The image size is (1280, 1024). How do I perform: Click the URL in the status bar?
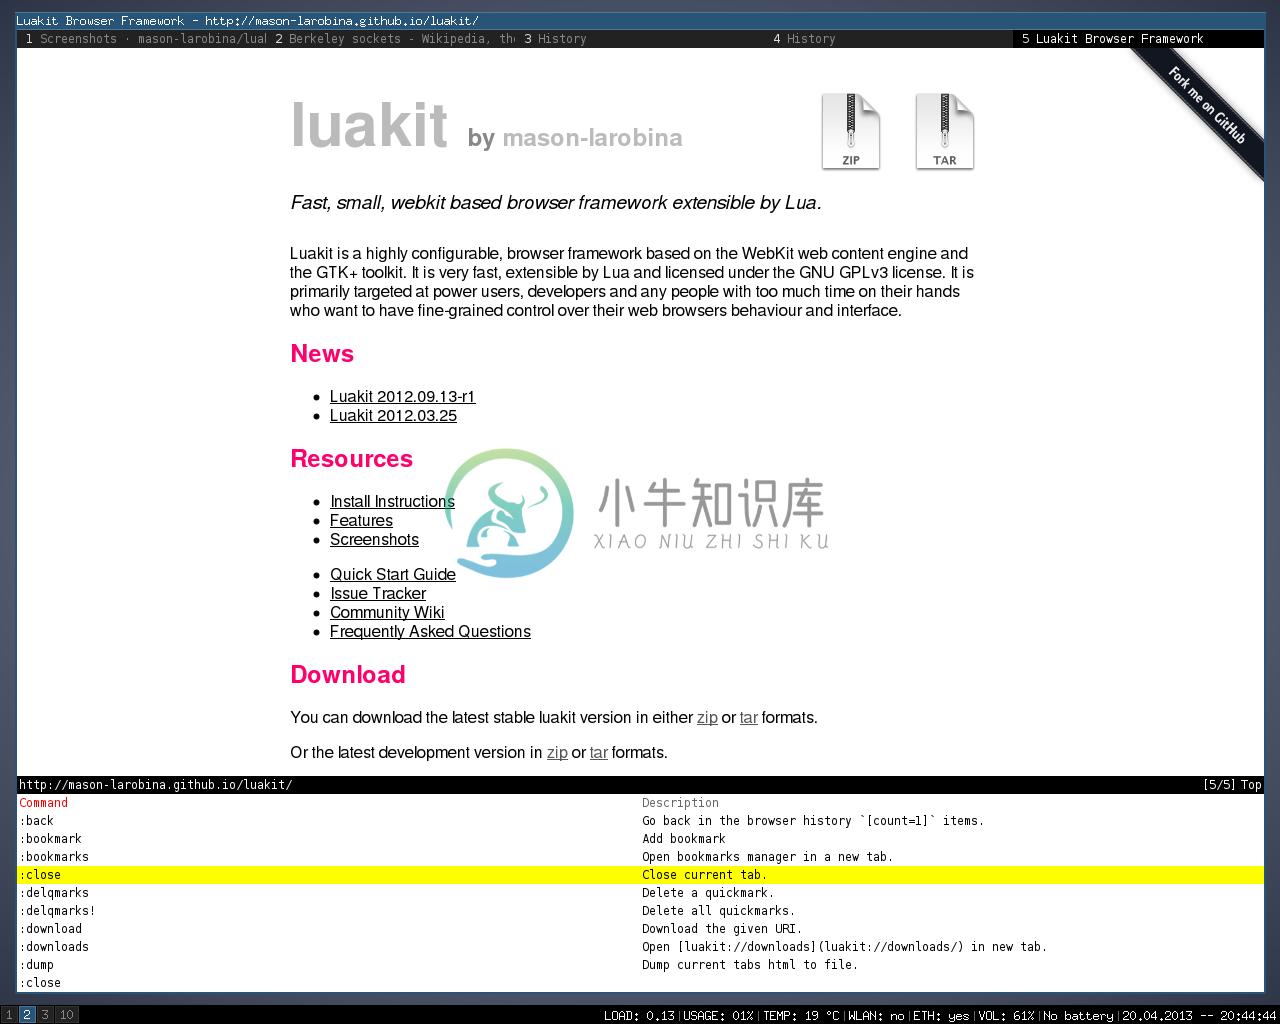(156, 785)
